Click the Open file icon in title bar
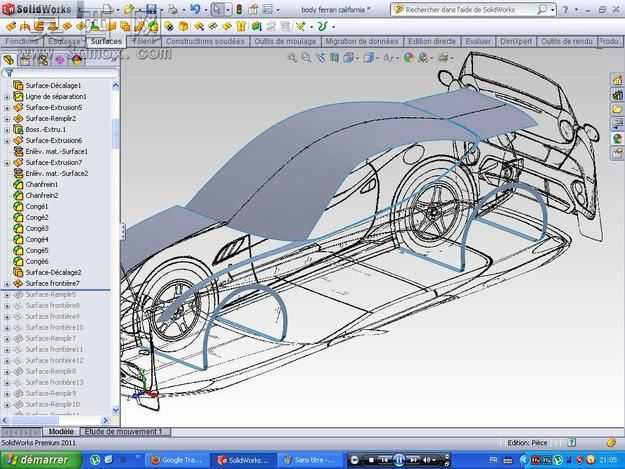The height and width of the screenshot is (469, 625). (x=129, y=9)
